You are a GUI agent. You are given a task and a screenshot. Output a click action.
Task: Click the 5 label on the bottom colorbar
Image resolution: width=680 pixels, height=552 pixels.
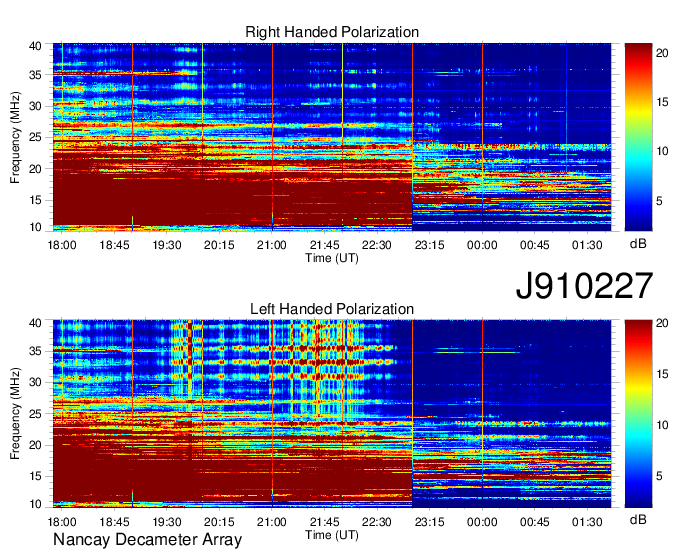pos(659,477)
